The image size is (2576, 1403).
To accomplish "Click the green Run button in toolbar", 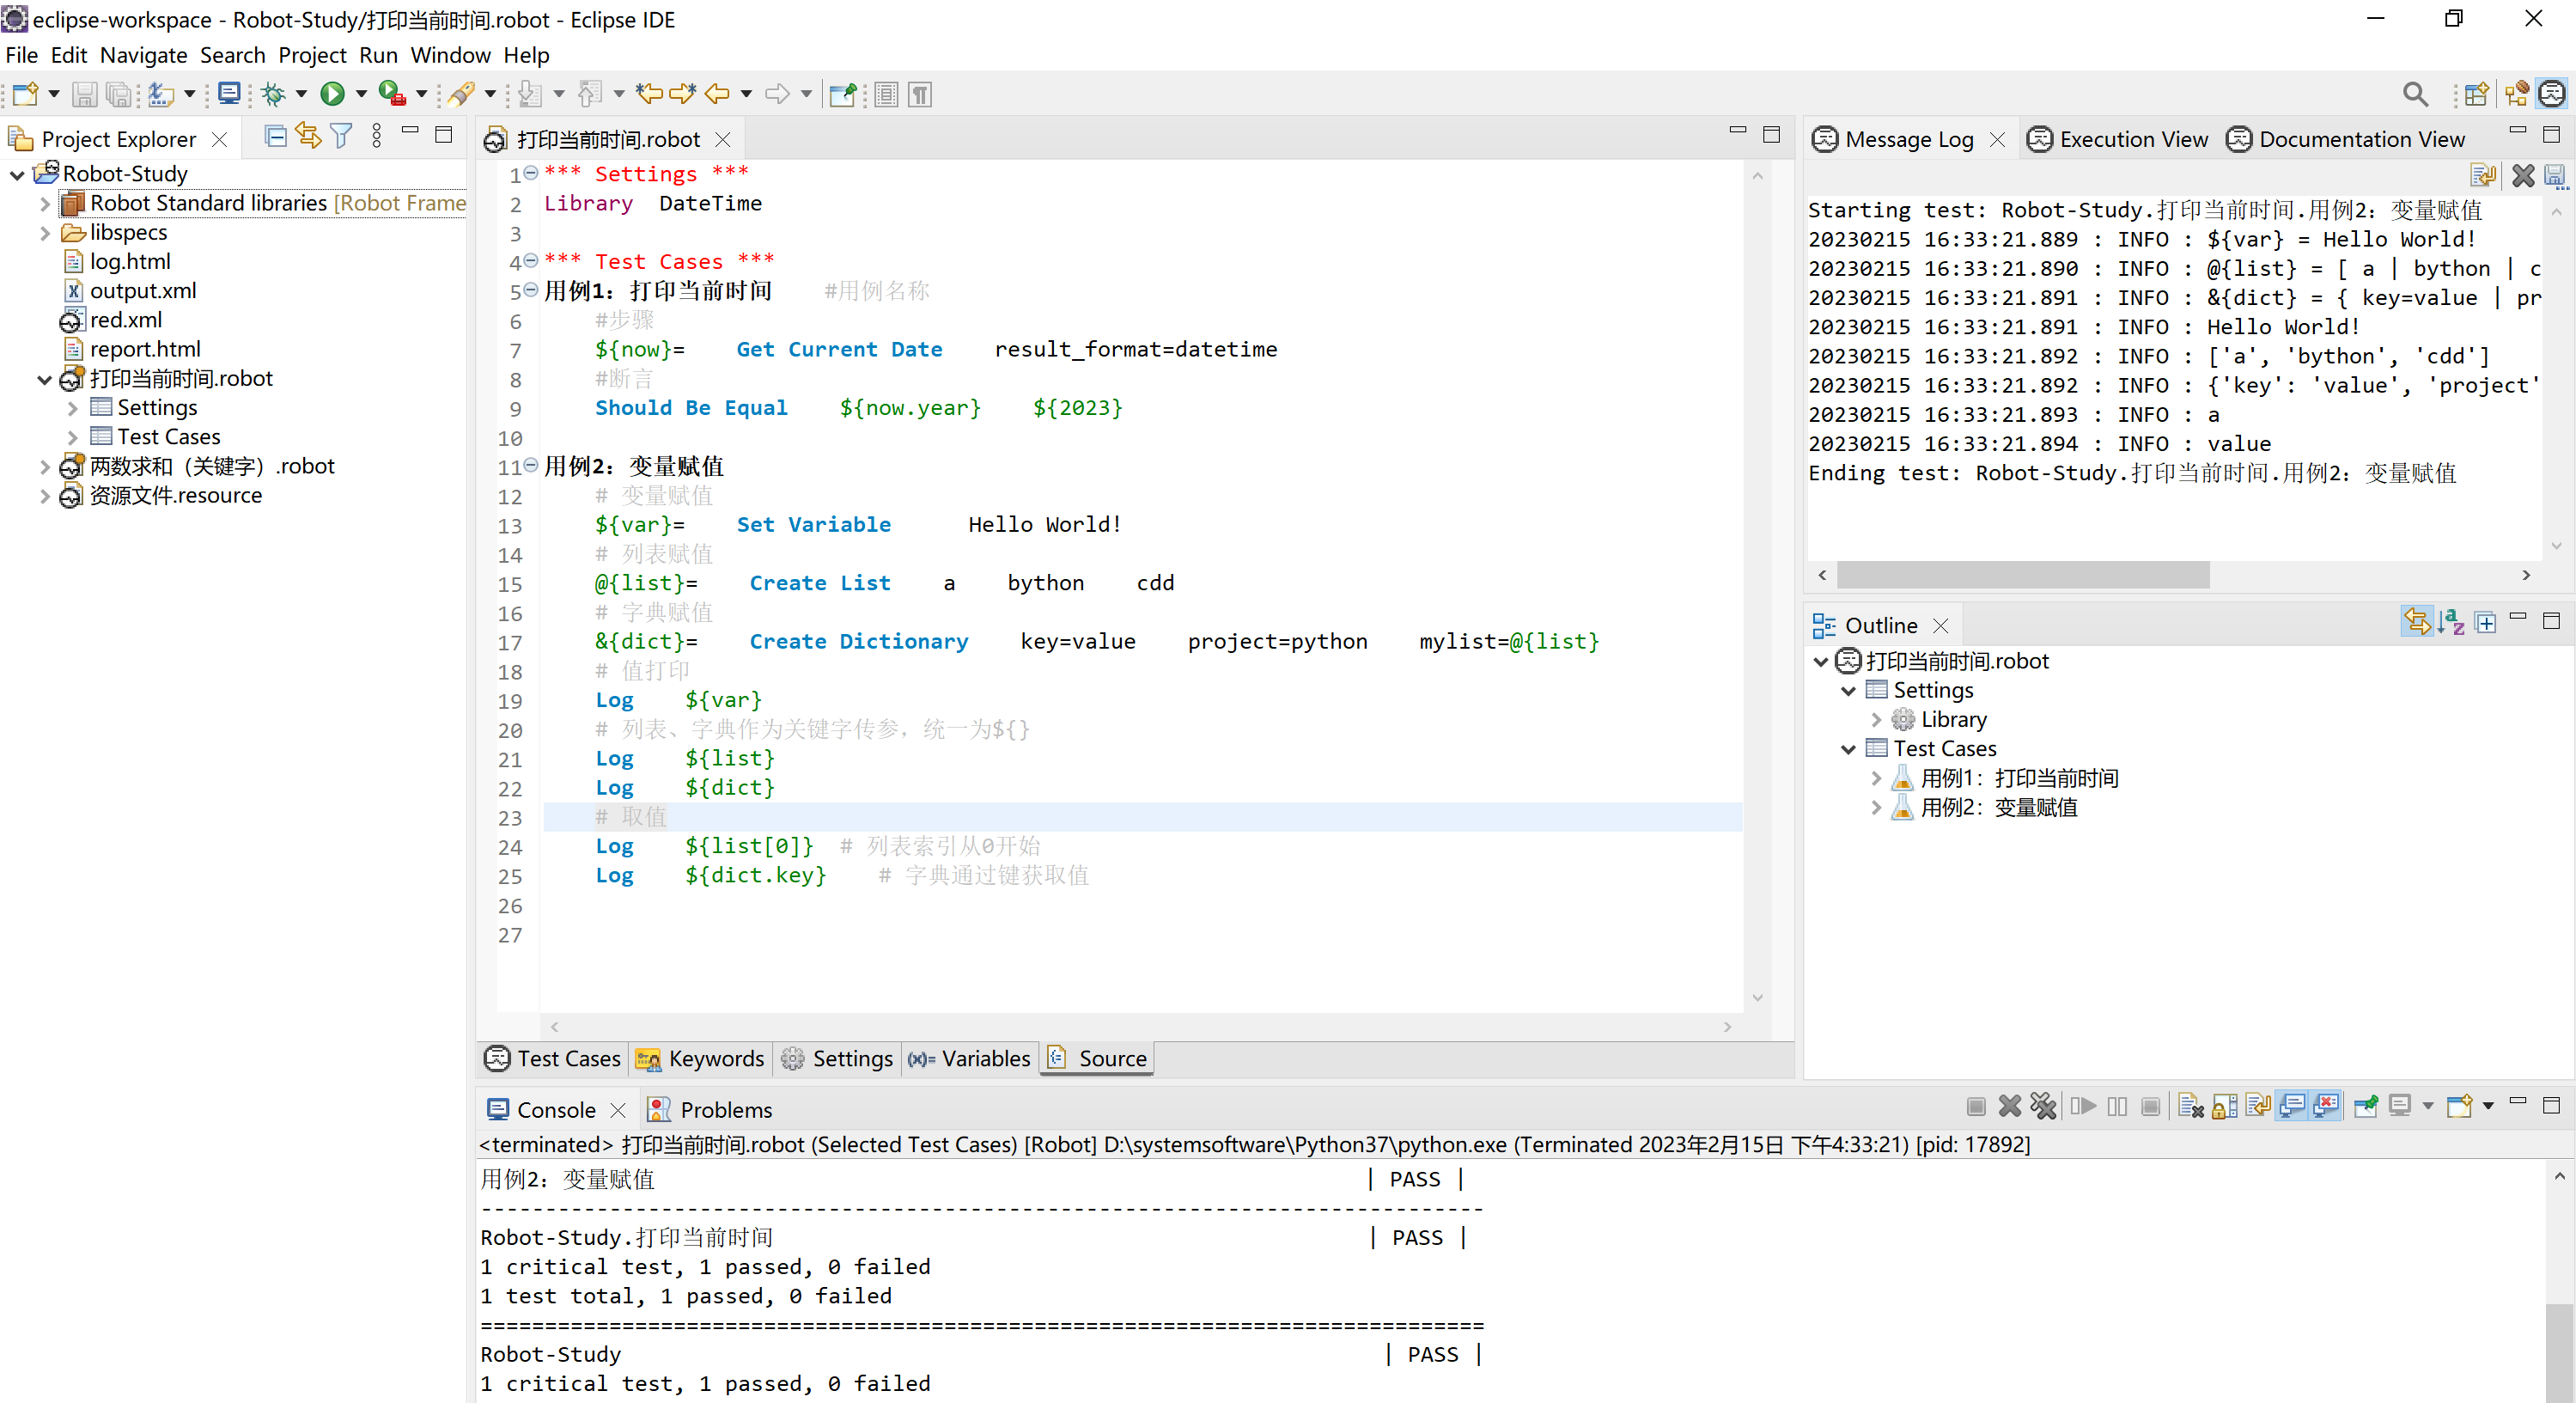I will (332, 94).
